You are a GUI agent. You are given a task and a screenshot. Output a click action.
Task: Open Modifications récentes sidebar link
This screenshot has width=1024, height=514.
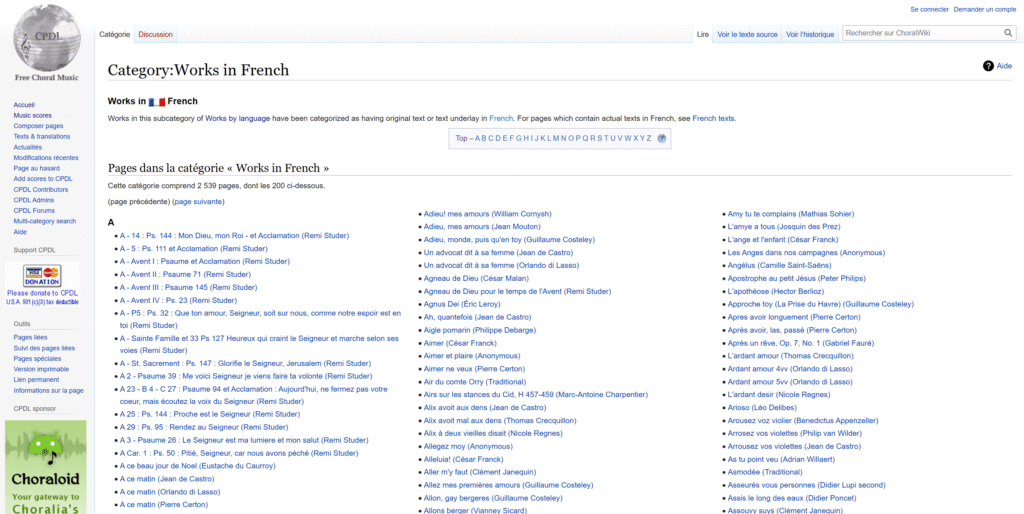tap(46, 157)
